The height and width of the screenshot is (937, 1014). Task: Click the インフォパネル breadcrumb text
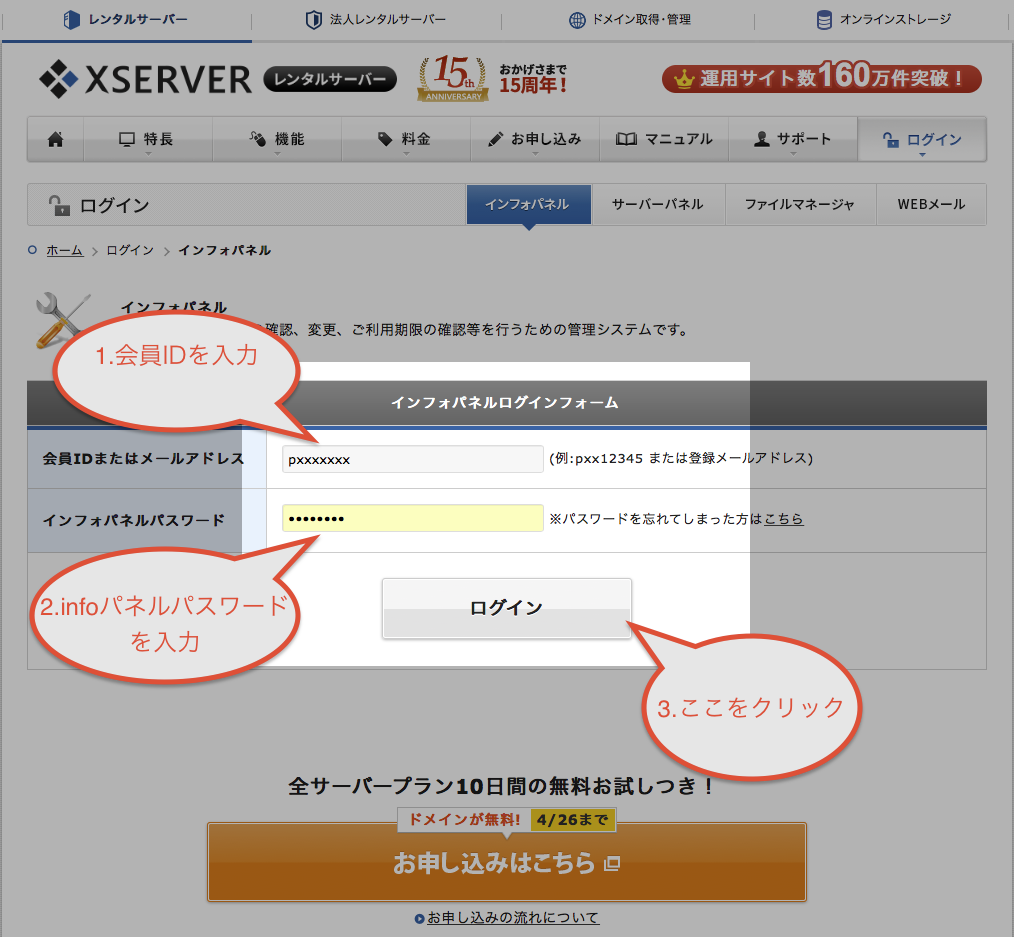coord(224,250)
